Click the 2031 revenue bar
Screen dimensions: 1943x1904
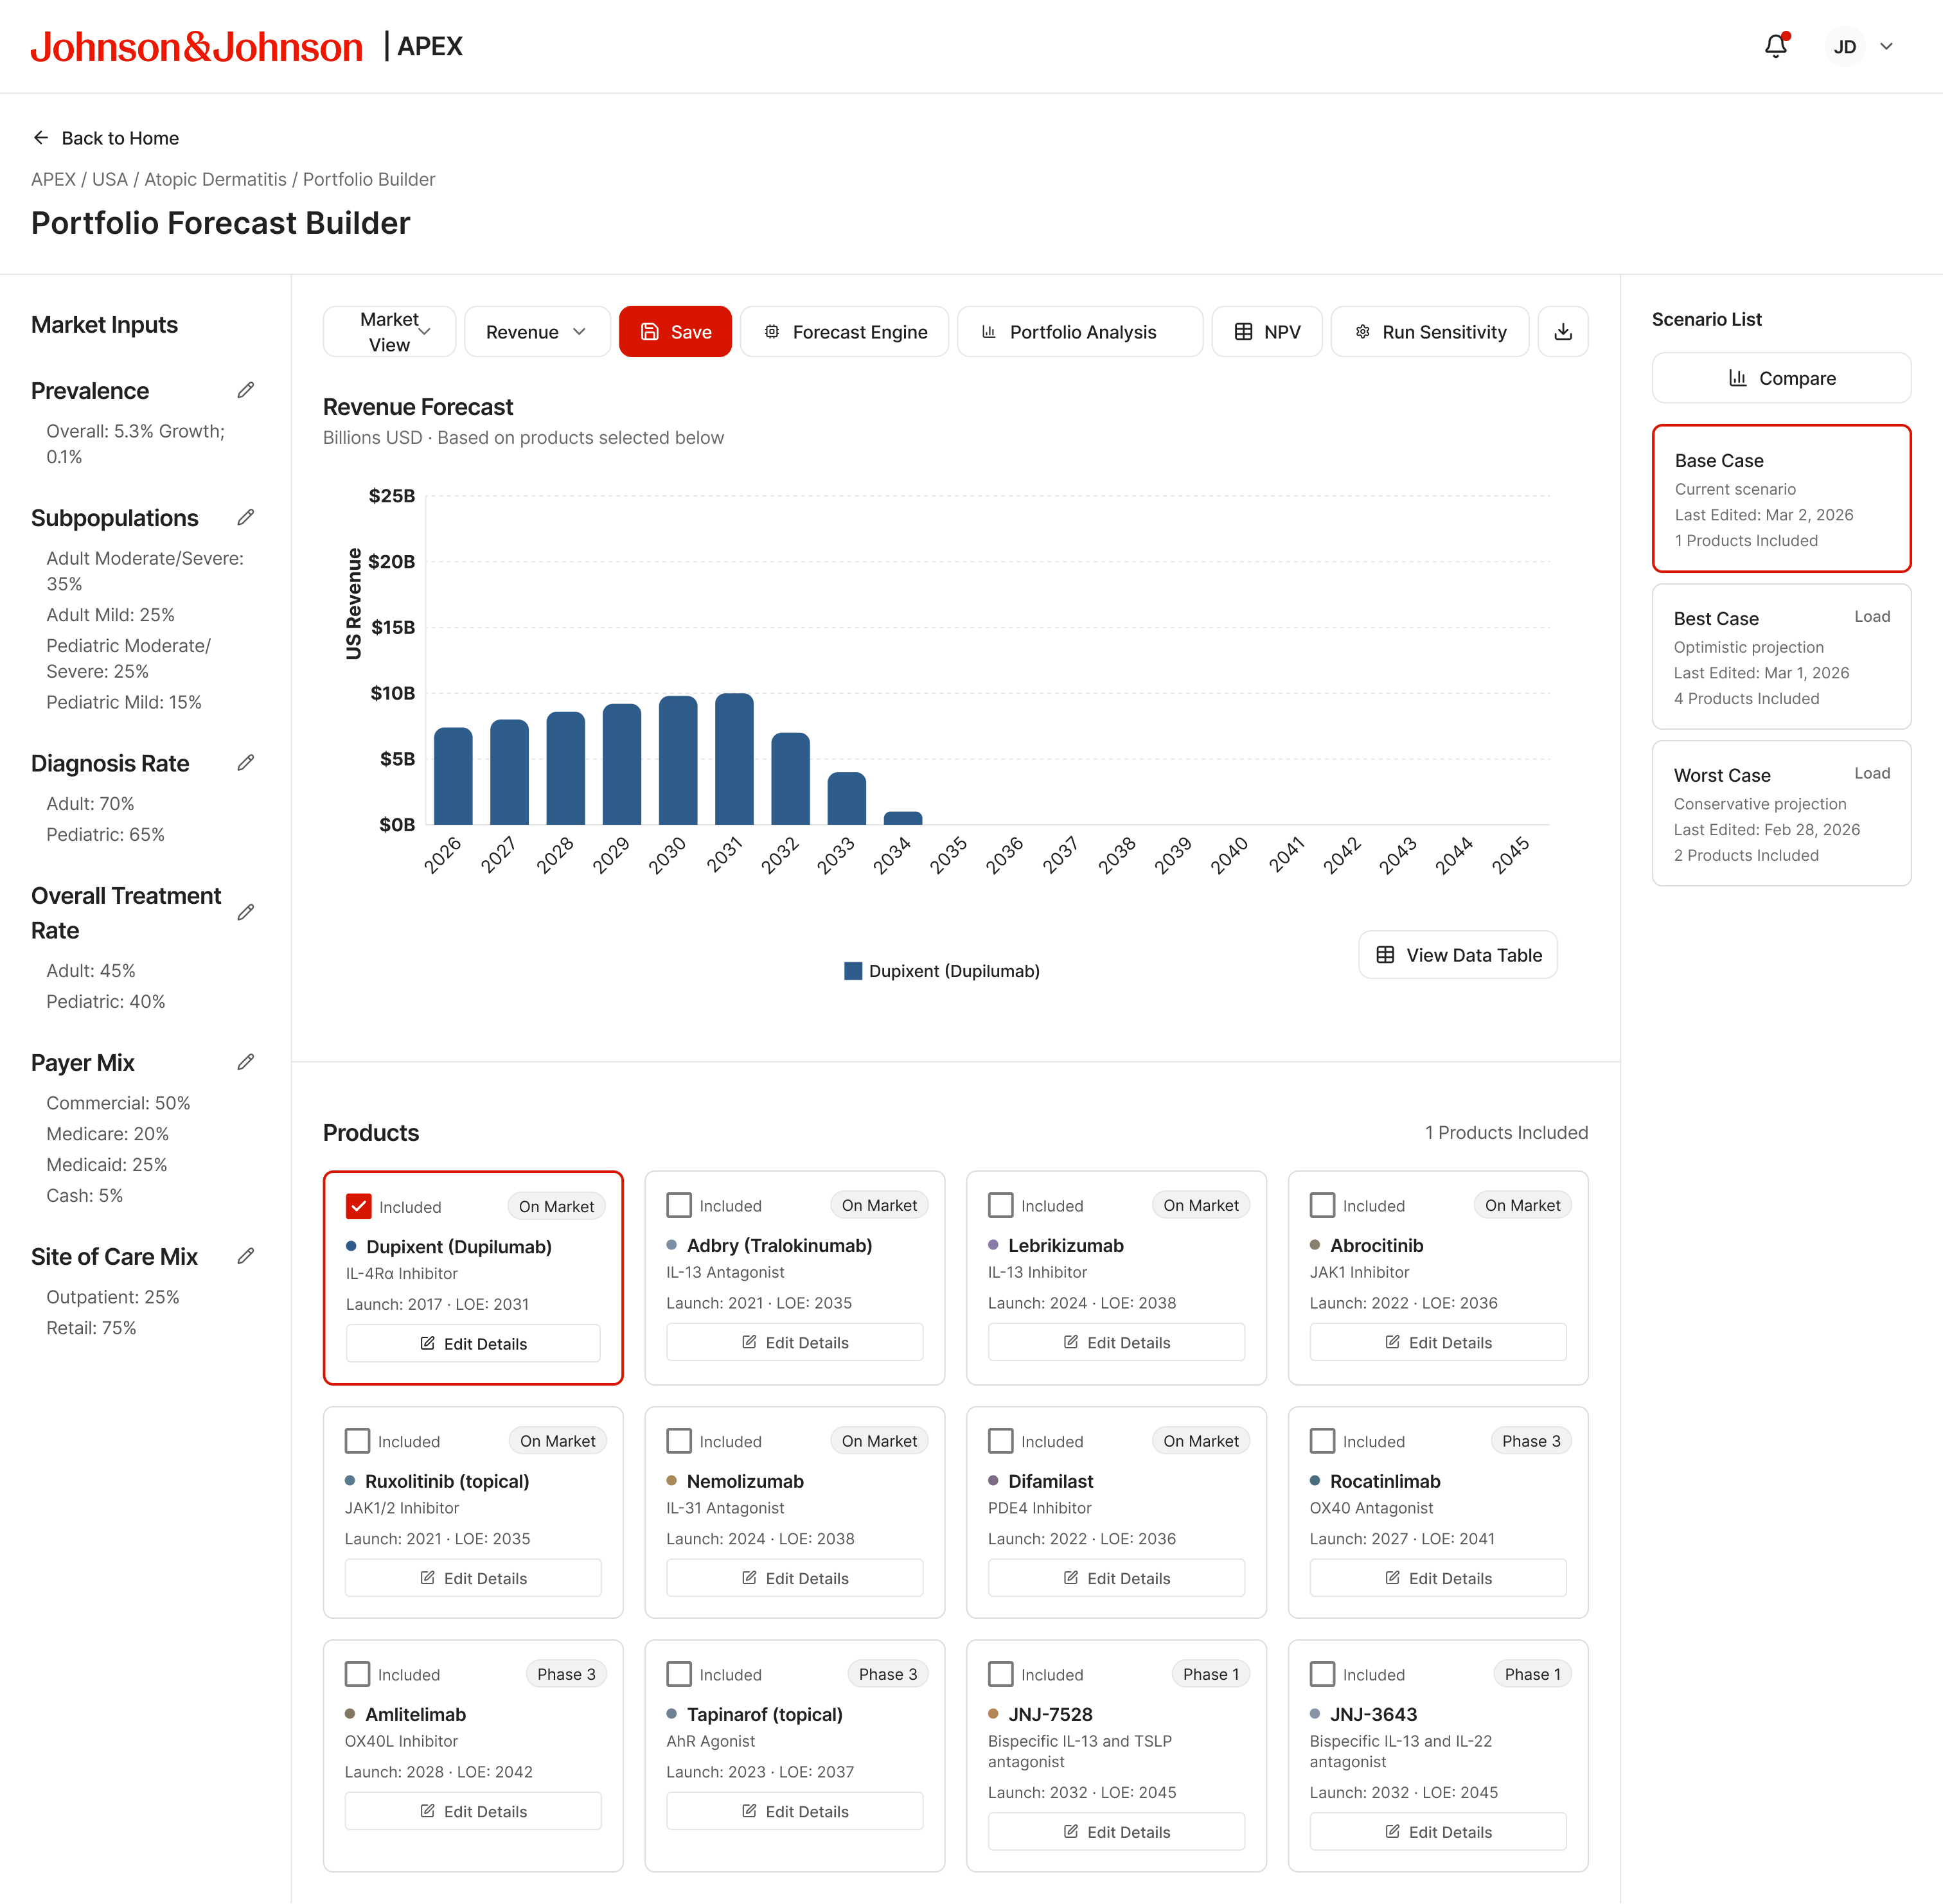734,758
